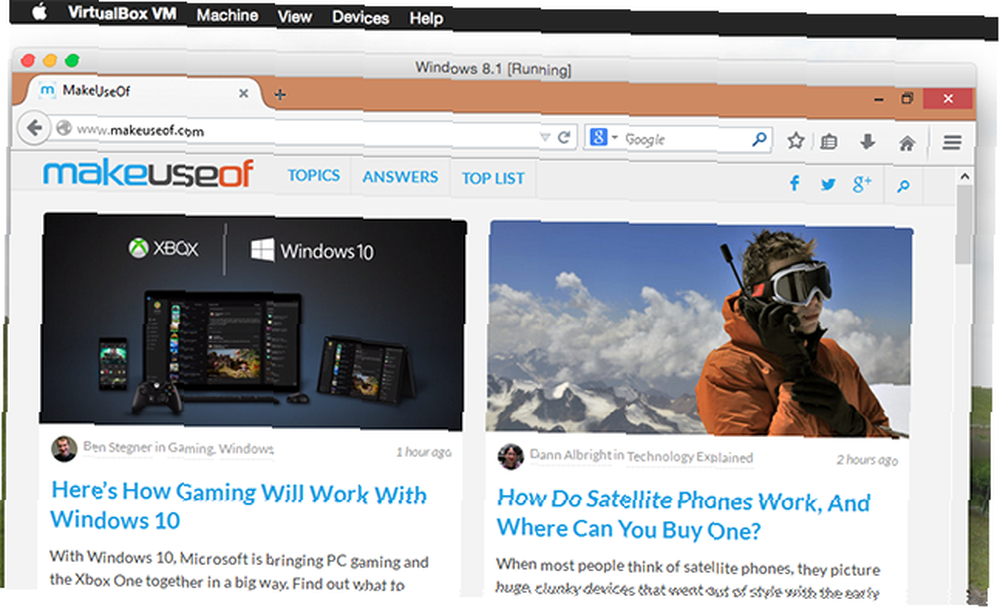1000x608 pixels.
Task: Open a new browser tab
Action: (x=279, y=94)
